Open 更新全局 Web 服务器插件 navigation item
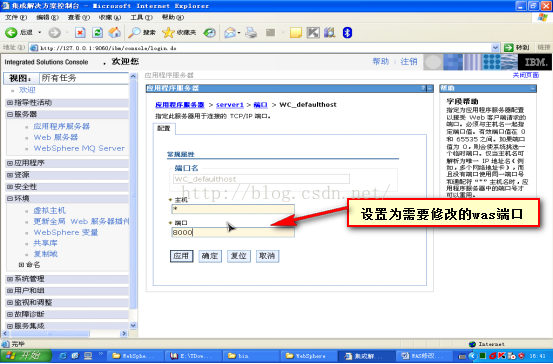This screenshot has width=553, height=364. (81, 222)
